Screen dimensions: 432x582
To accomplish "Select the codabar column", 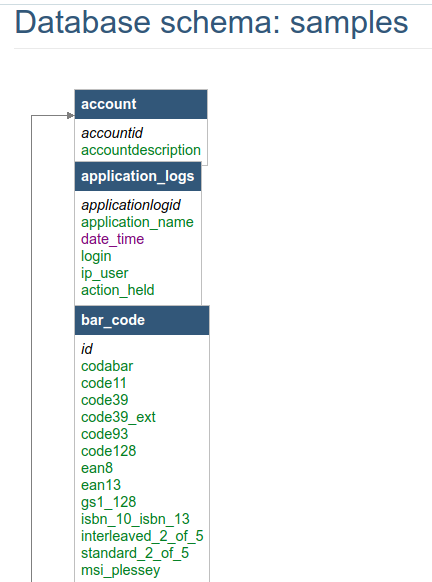I will pyautogui.click(x=107, y=366).
